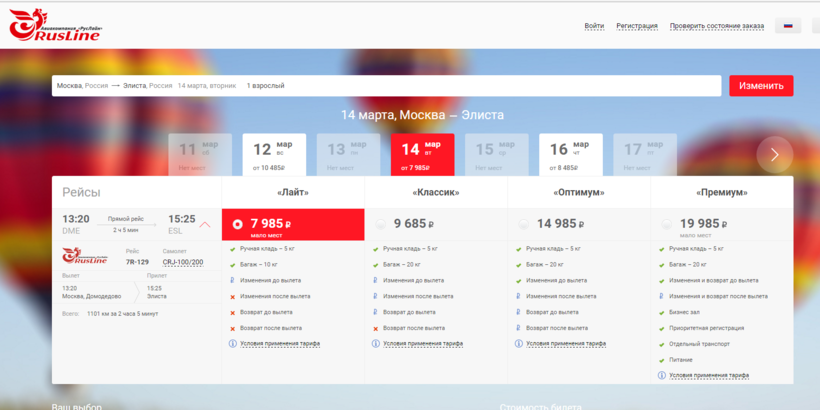Click the info icon under the Премиум tariff
This screenshot has height=410, width=820.
662,375
